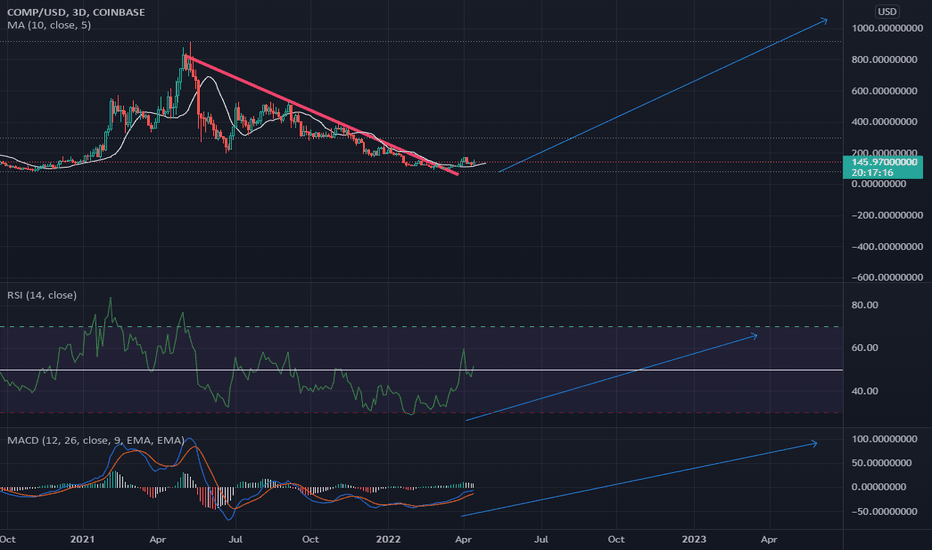Select the red descending trendline on price chart
The image size is (932, 550).
321,115
